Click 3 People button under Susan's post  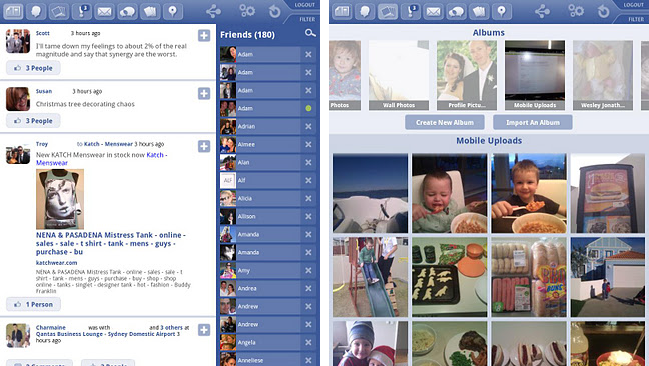click(x=33, y=121)
